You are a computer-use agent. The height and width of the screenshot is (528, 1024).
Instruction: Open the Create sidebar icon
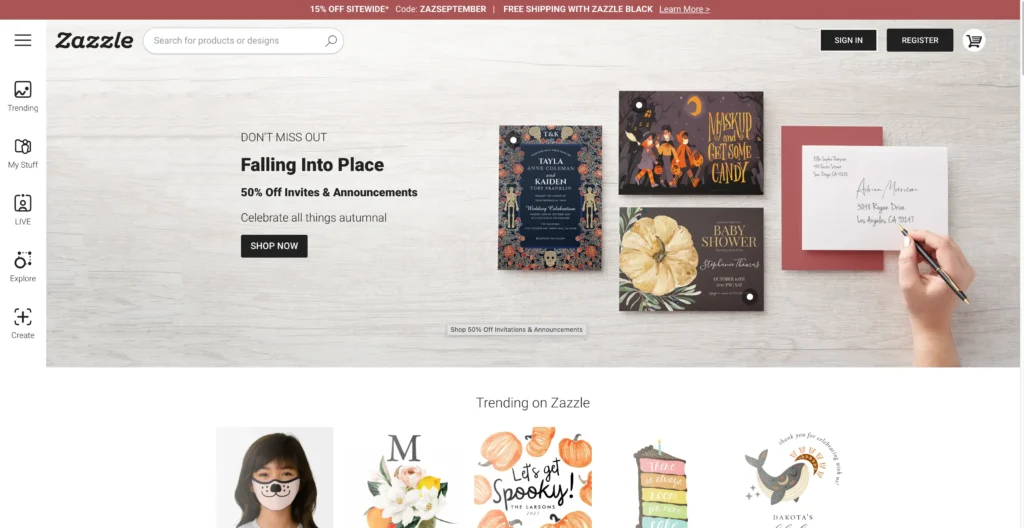pyautogui.click(x=23, y=323)
